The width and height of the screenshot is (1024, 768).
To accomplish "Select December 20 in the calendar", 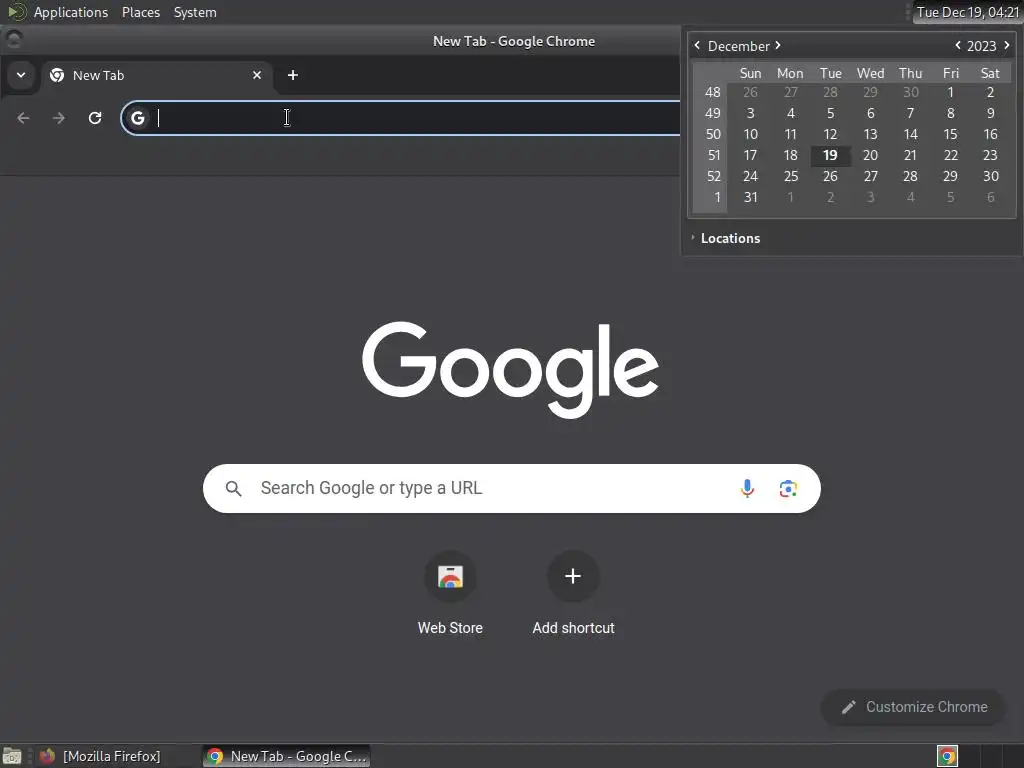I will pyautogui.click(x=870, y=155).
